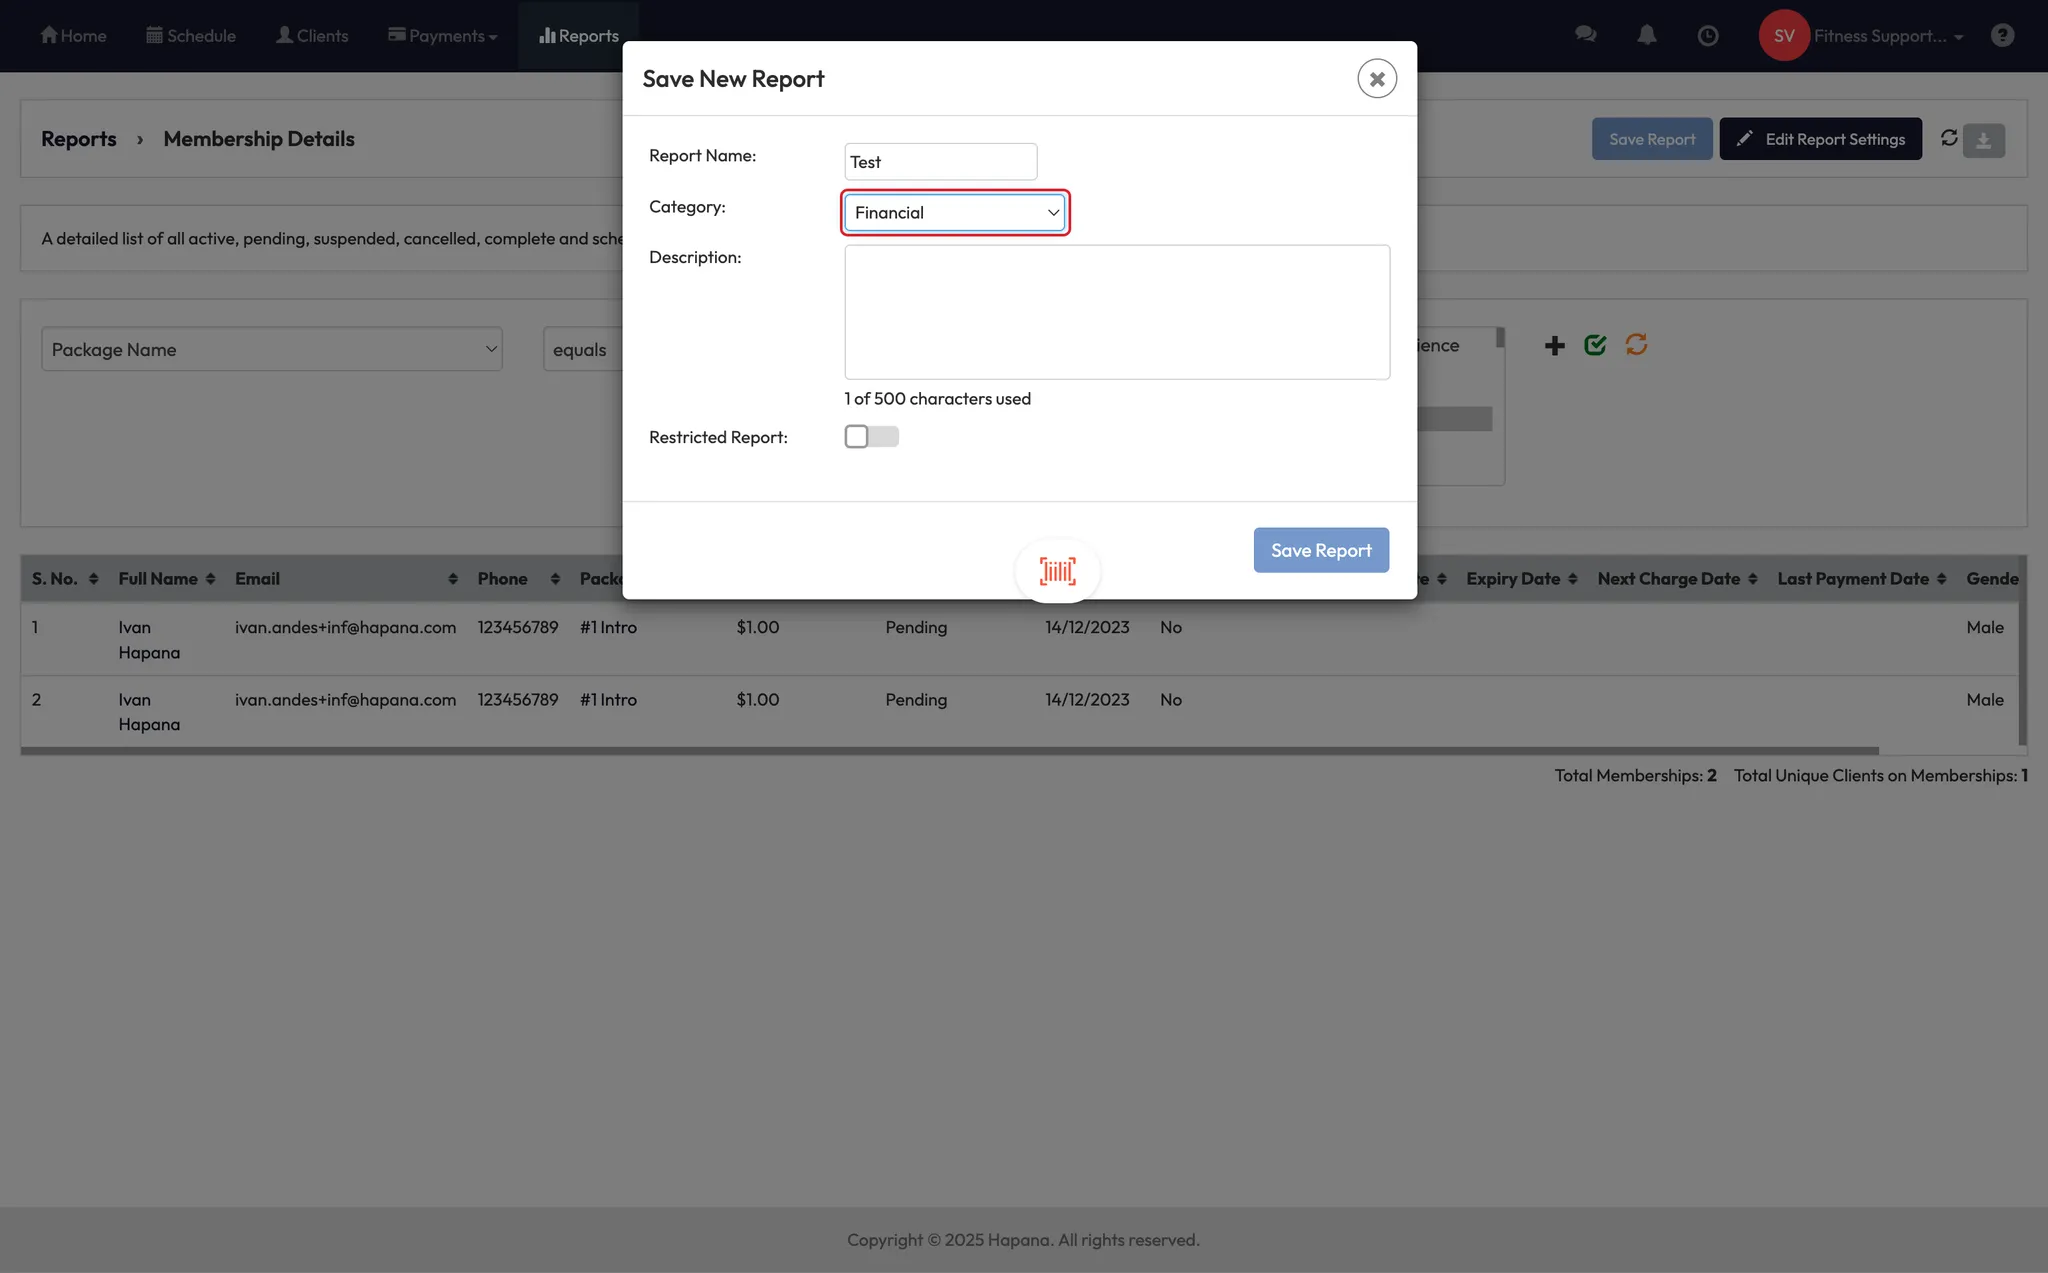The image size is (2048, 1273).
Task: Click the barcode scanner icon
Action: point(1057,571)
